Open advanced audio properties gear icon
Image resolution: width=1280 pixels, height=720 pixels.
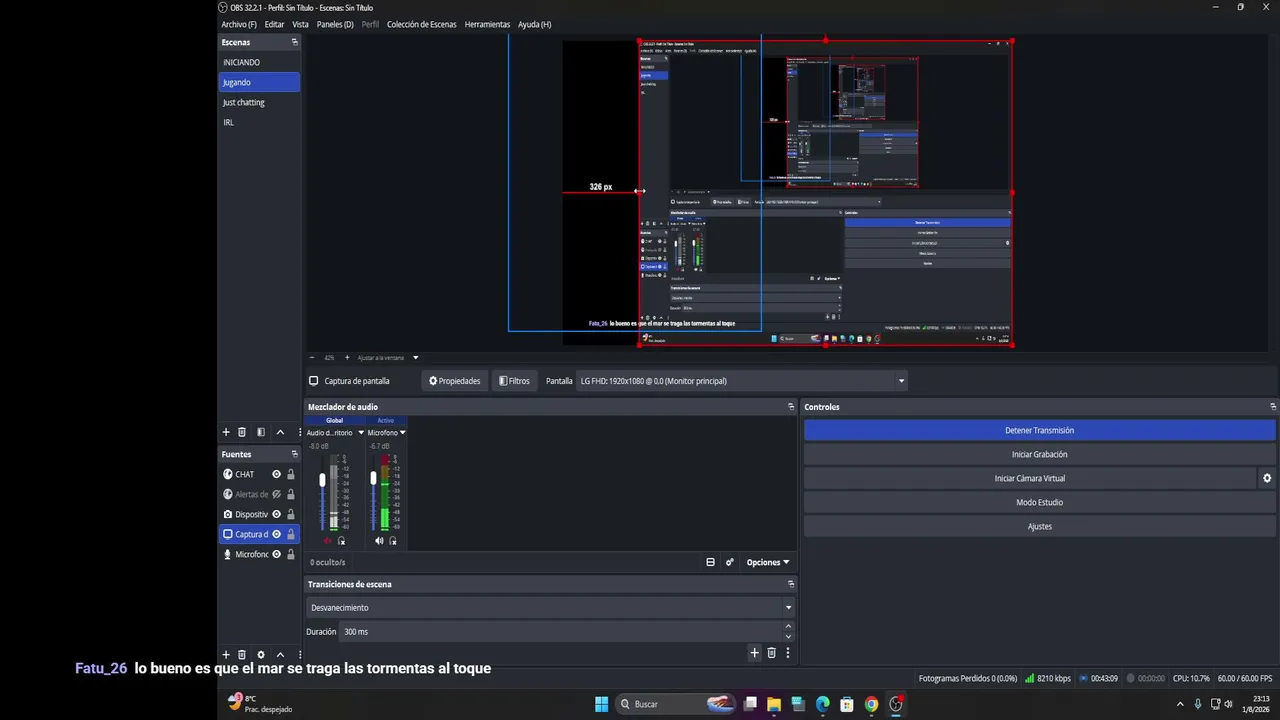(730, 562)
